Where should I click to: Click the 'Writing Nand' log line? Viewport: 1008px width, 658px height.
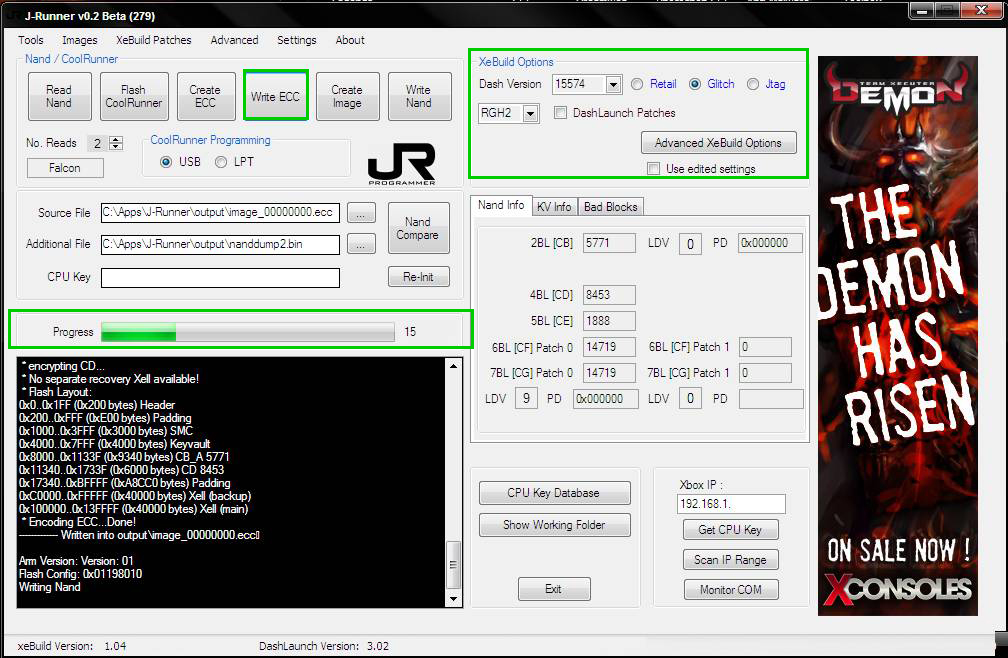50,587
